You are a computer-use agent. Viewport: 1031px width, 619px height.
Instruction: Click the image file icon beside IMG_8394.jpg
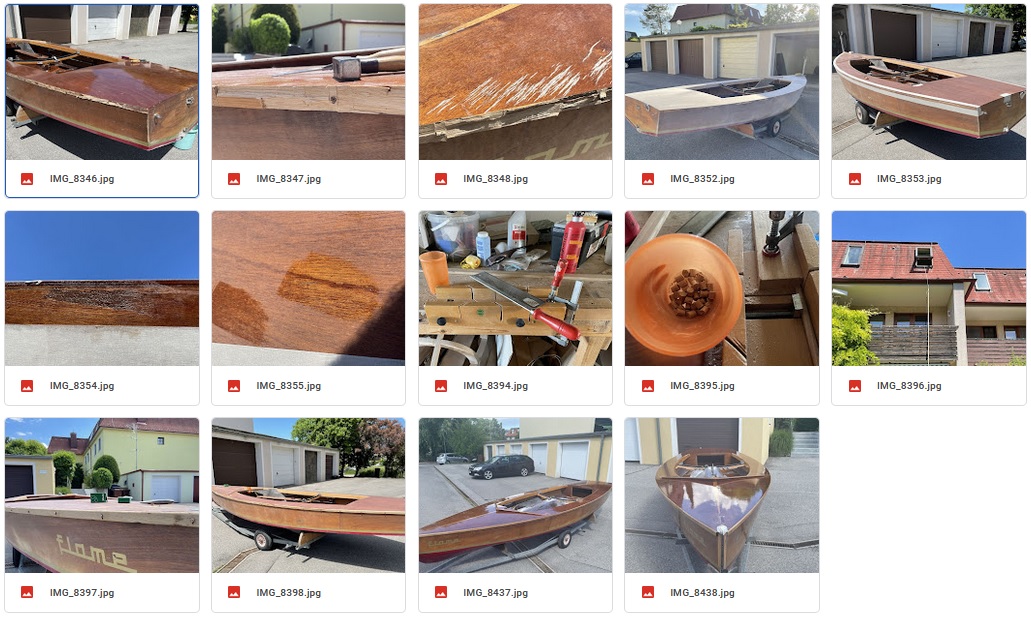tap(441, 386)
